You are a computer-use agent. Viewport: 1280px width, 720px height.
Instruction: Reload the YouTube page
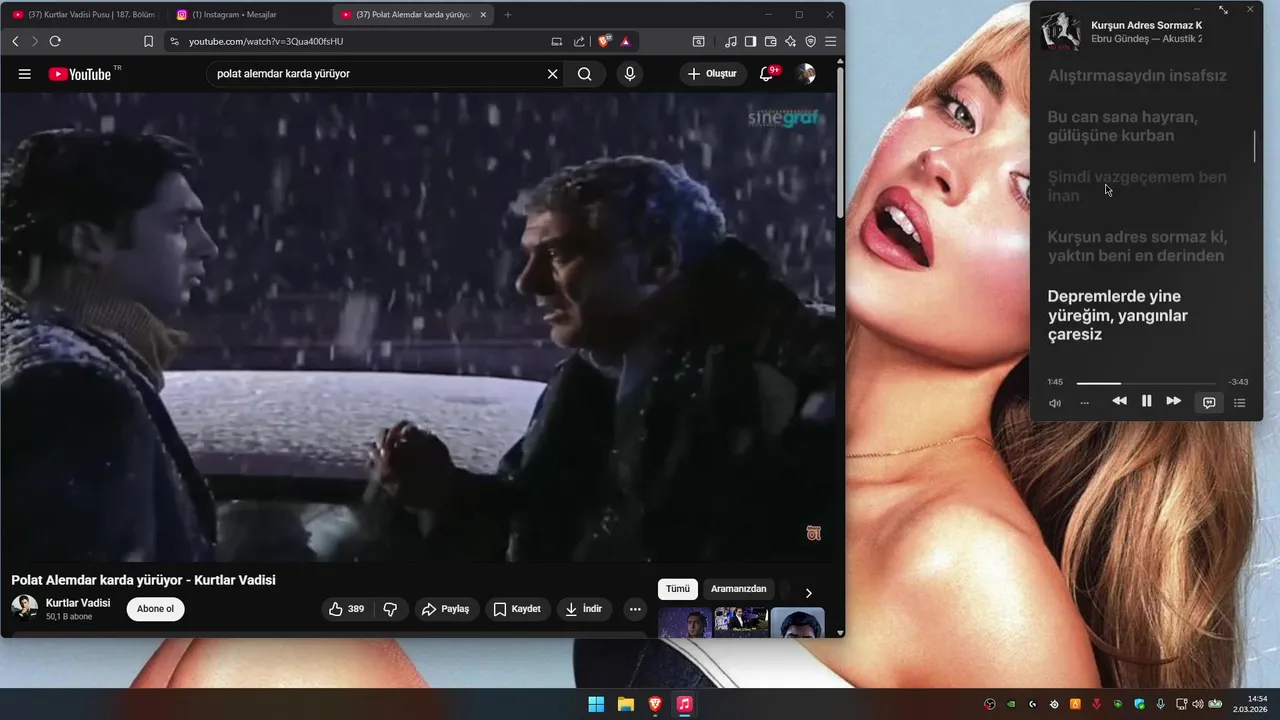tap(55, 41)
